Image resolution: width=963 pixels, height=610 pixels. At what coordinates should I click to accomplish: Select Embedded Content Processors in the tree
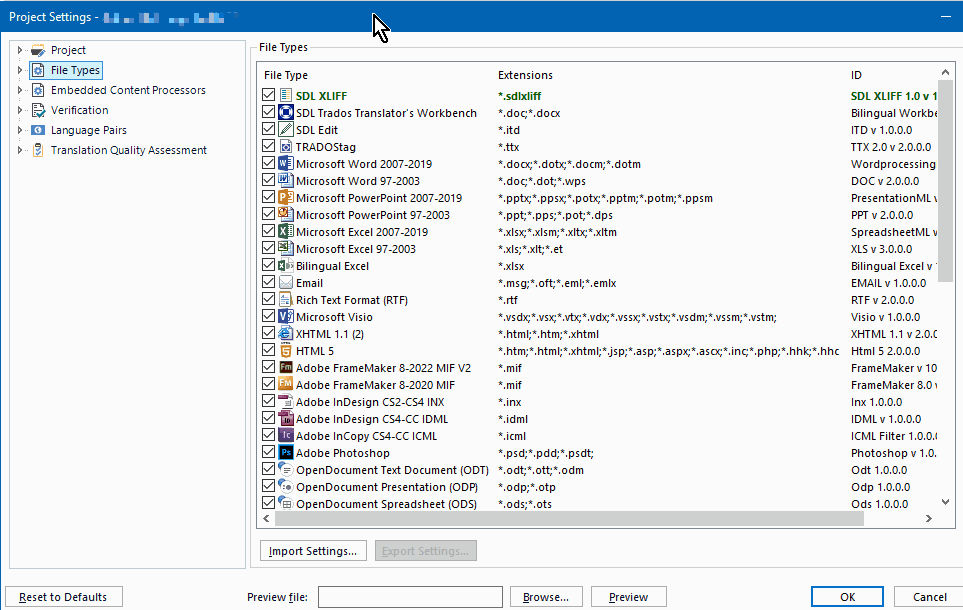pos(128,90)
